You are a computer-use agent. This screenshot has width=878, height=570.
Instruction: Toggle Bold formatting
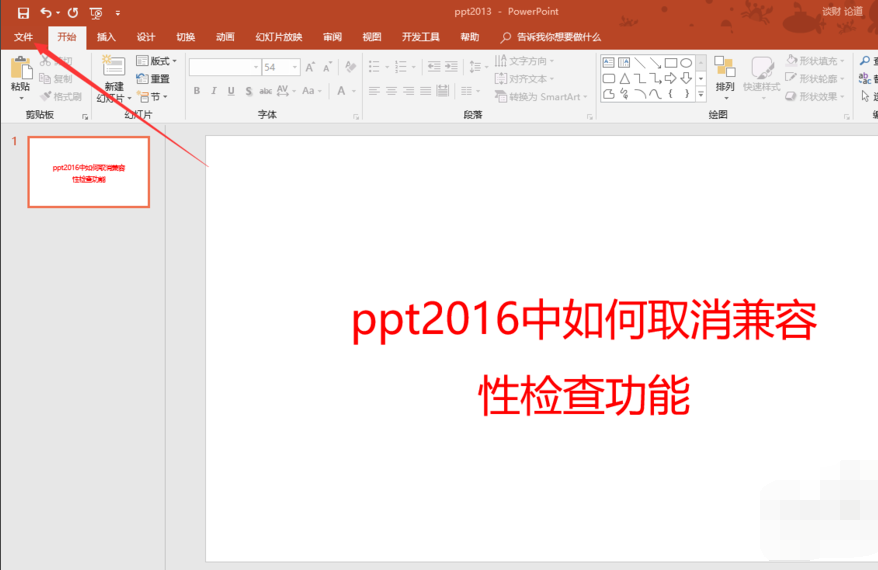coord(197,91)
